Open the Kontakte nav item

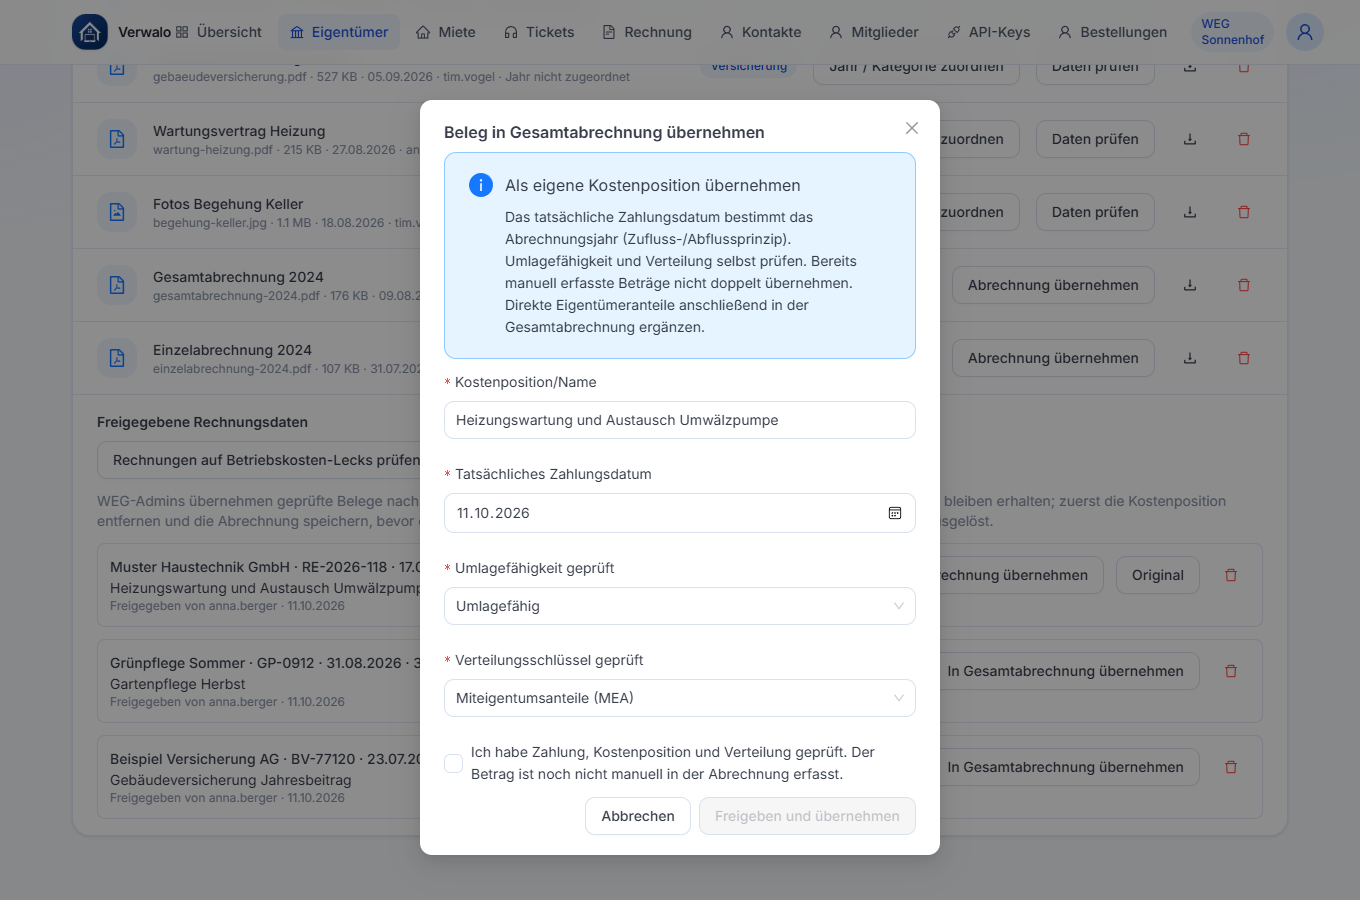[x=761, y=32]
